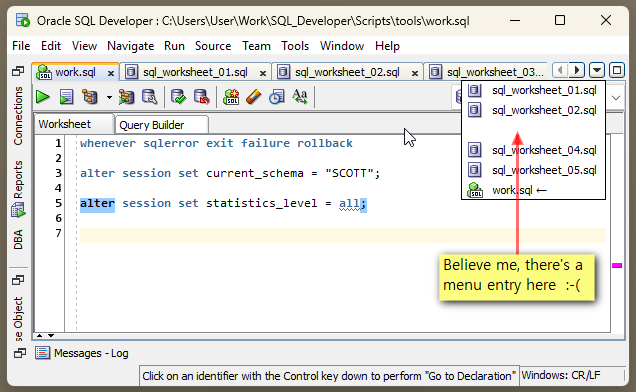Click the Reports panel icon in sidebar
The width and height of the screenshot is (636, 392).
(18, 210)
